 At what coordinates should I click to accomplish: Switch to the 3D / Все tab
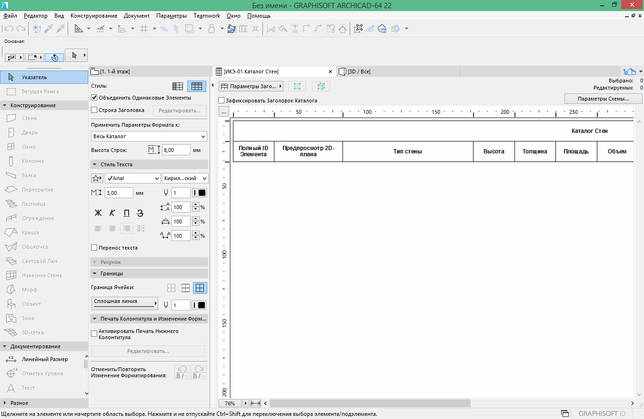[356, 71]
